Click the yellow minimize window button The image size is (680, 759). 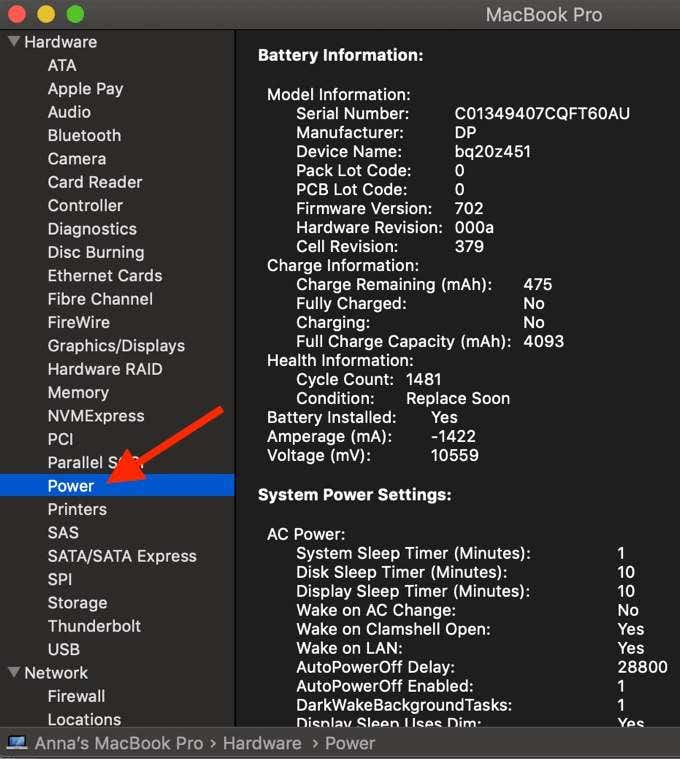46,15
